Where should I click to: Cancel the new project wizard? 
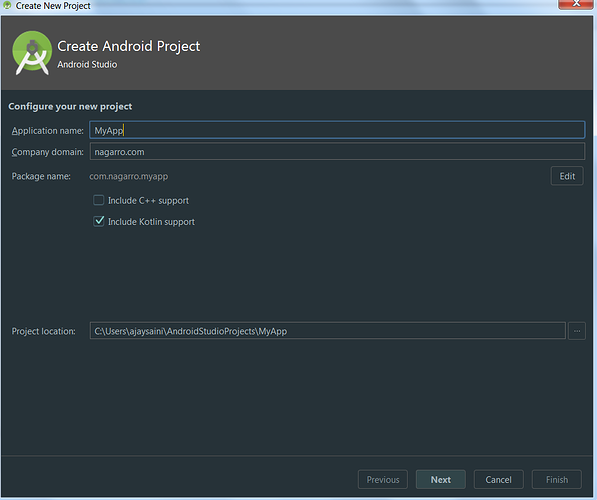coord(498,479)
